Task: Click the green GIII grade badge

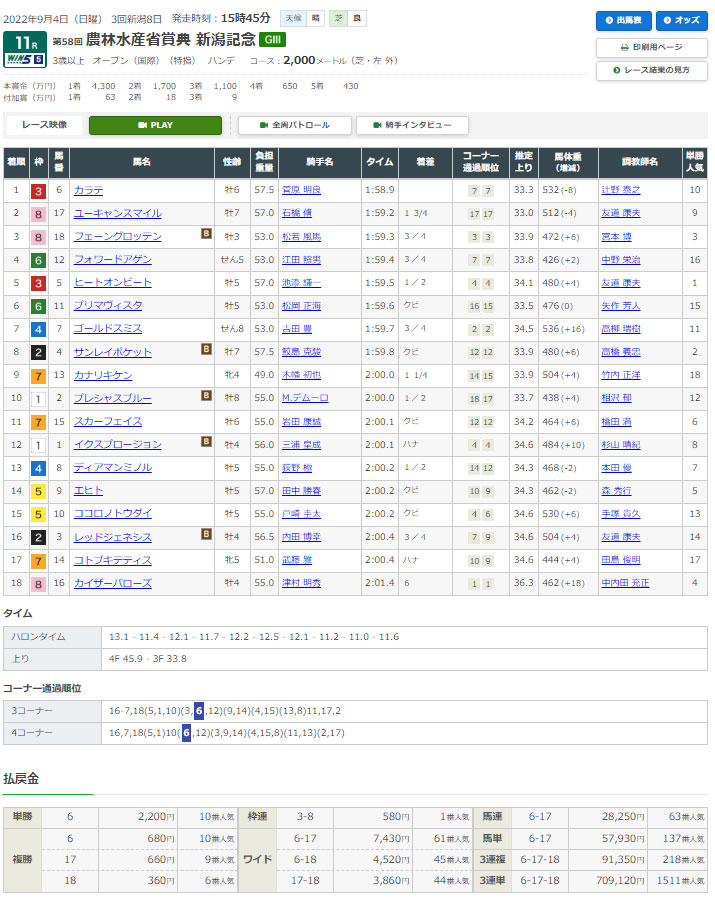Action: [271, 40]
